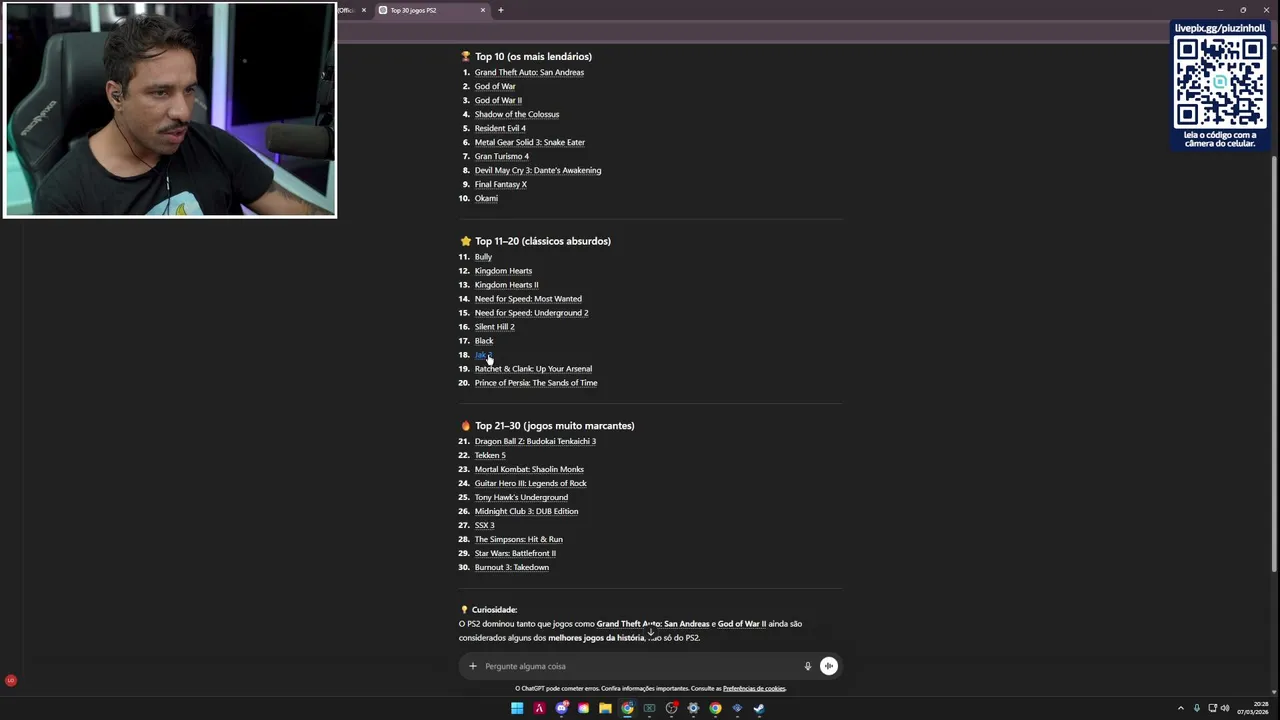Open Prince of Persia: The Sands of Time

[536, 383]
